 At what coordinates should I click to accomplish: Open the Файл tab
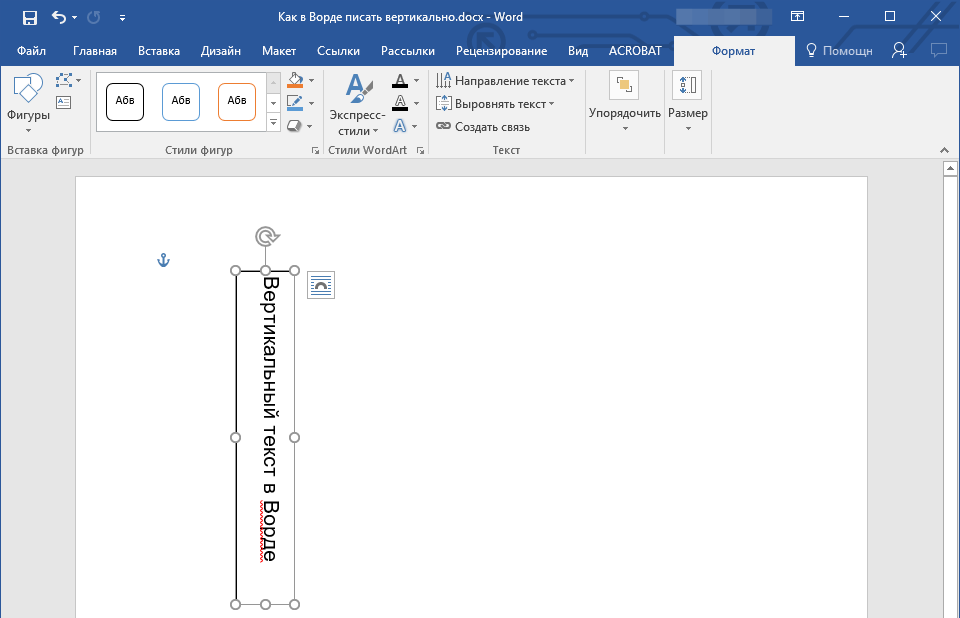click(31, 51)
